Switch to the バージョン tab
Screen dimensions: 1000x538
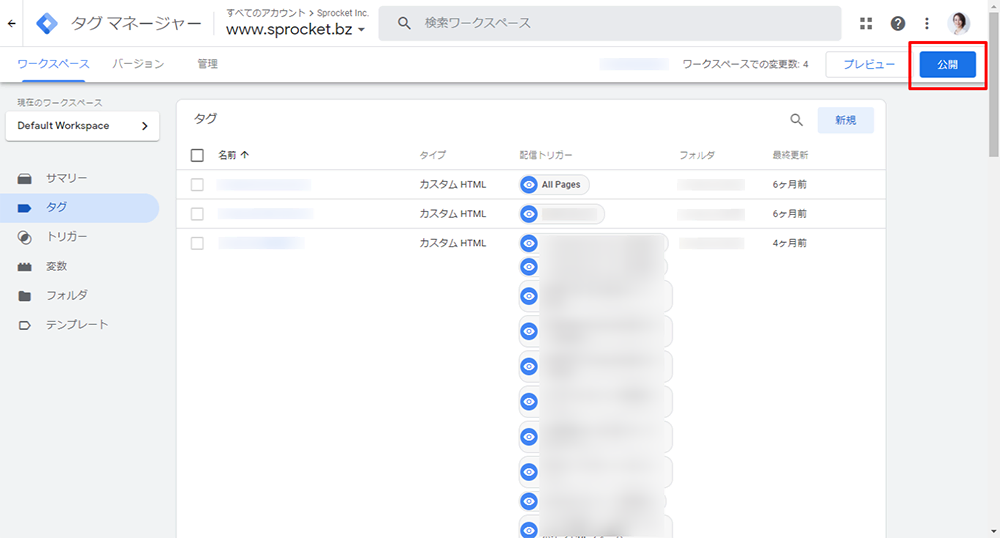click(x=138, y=64)
